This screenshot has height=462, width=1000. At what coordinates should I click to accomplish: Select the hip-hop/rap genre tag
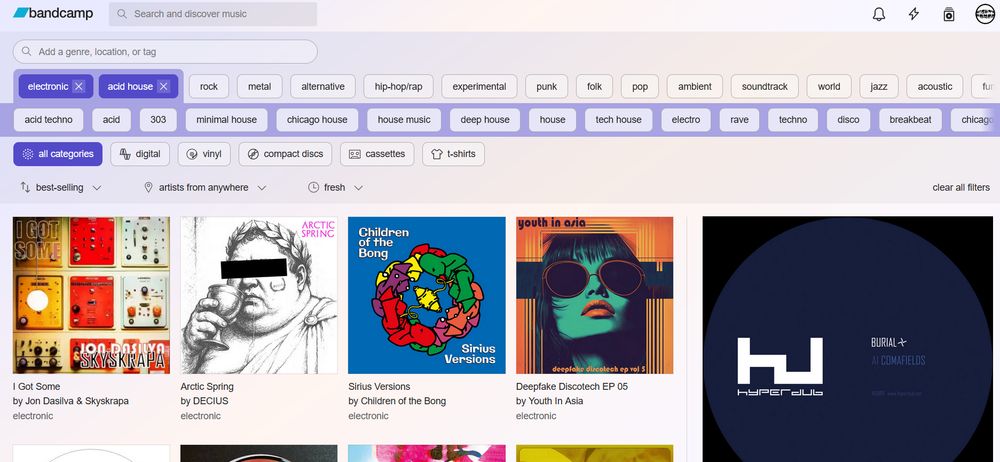click(x=399, y=87)
